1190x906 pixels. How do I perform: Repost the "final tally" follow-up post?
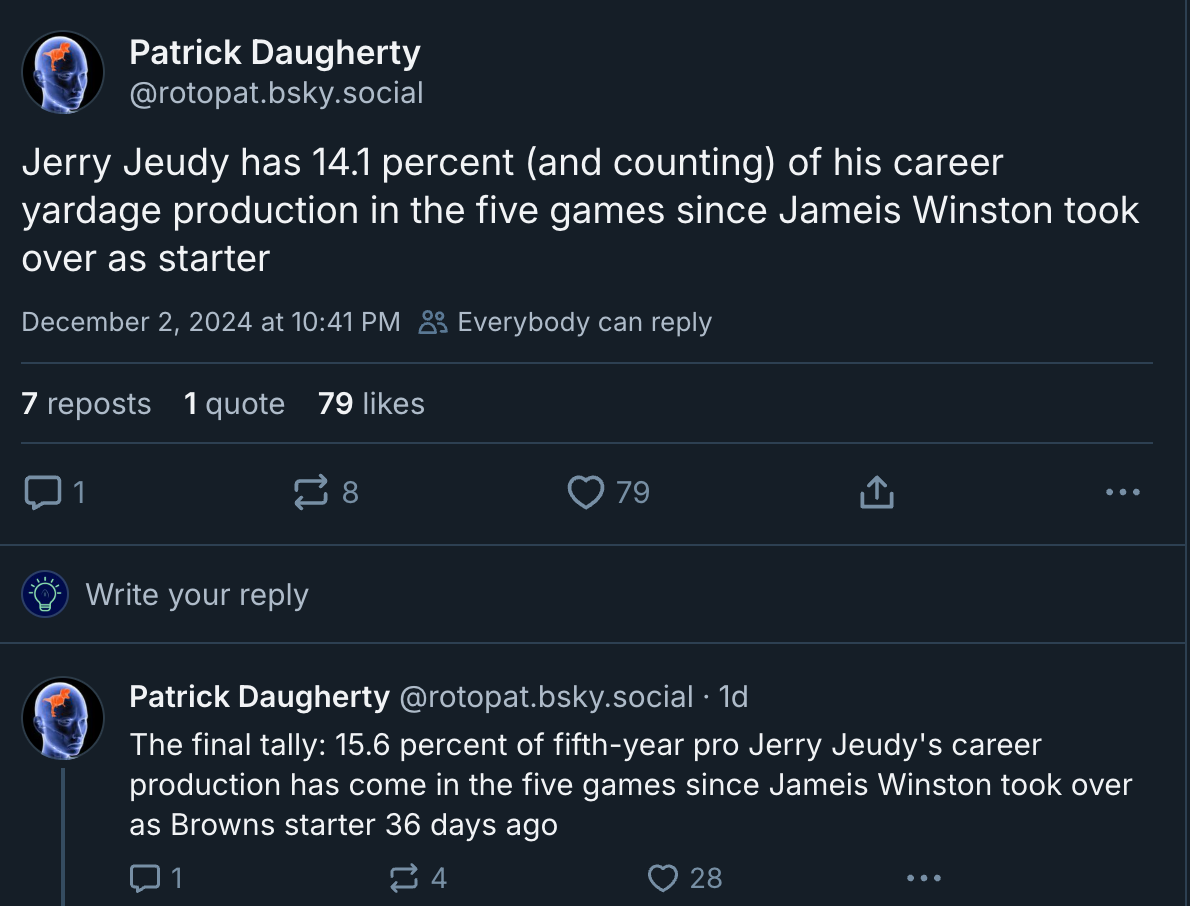pyautogui.click(x=403, y=878)
